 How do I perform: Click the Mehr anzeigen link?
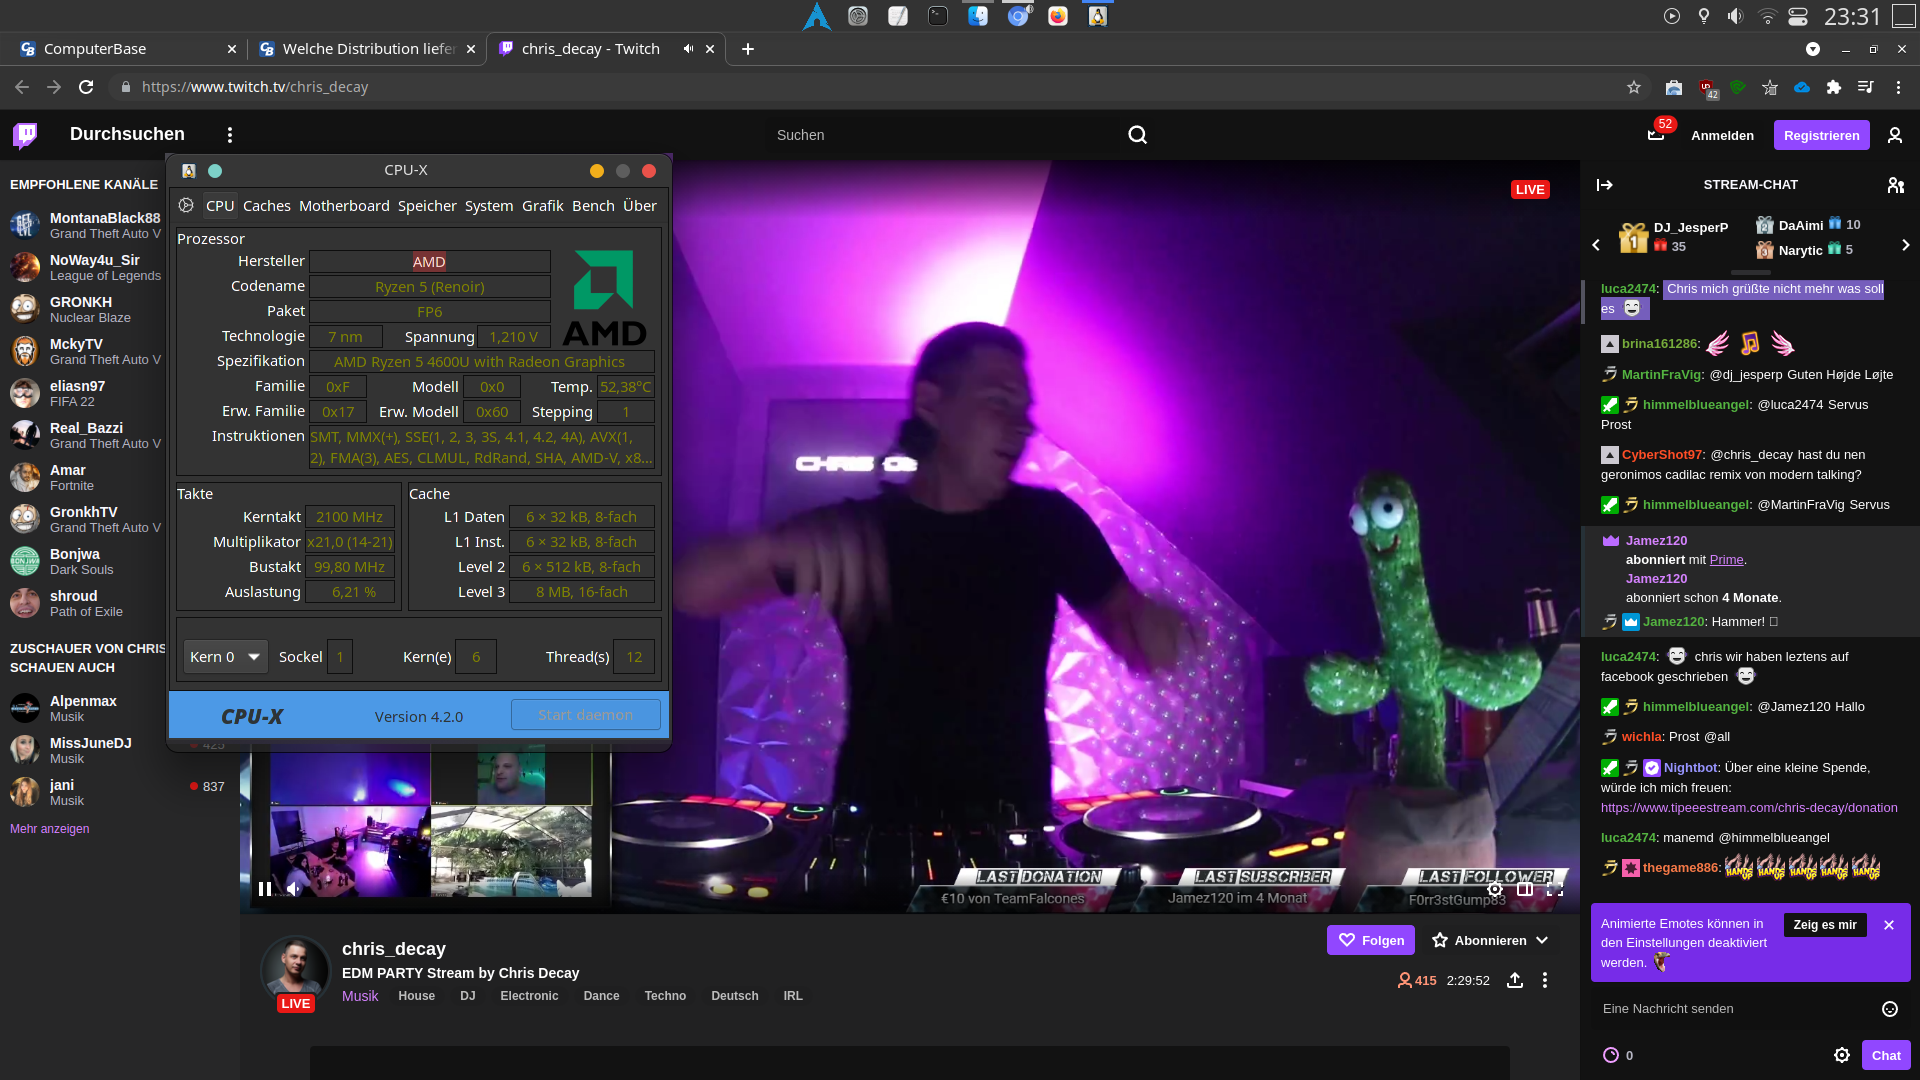(x=50, y=829)
